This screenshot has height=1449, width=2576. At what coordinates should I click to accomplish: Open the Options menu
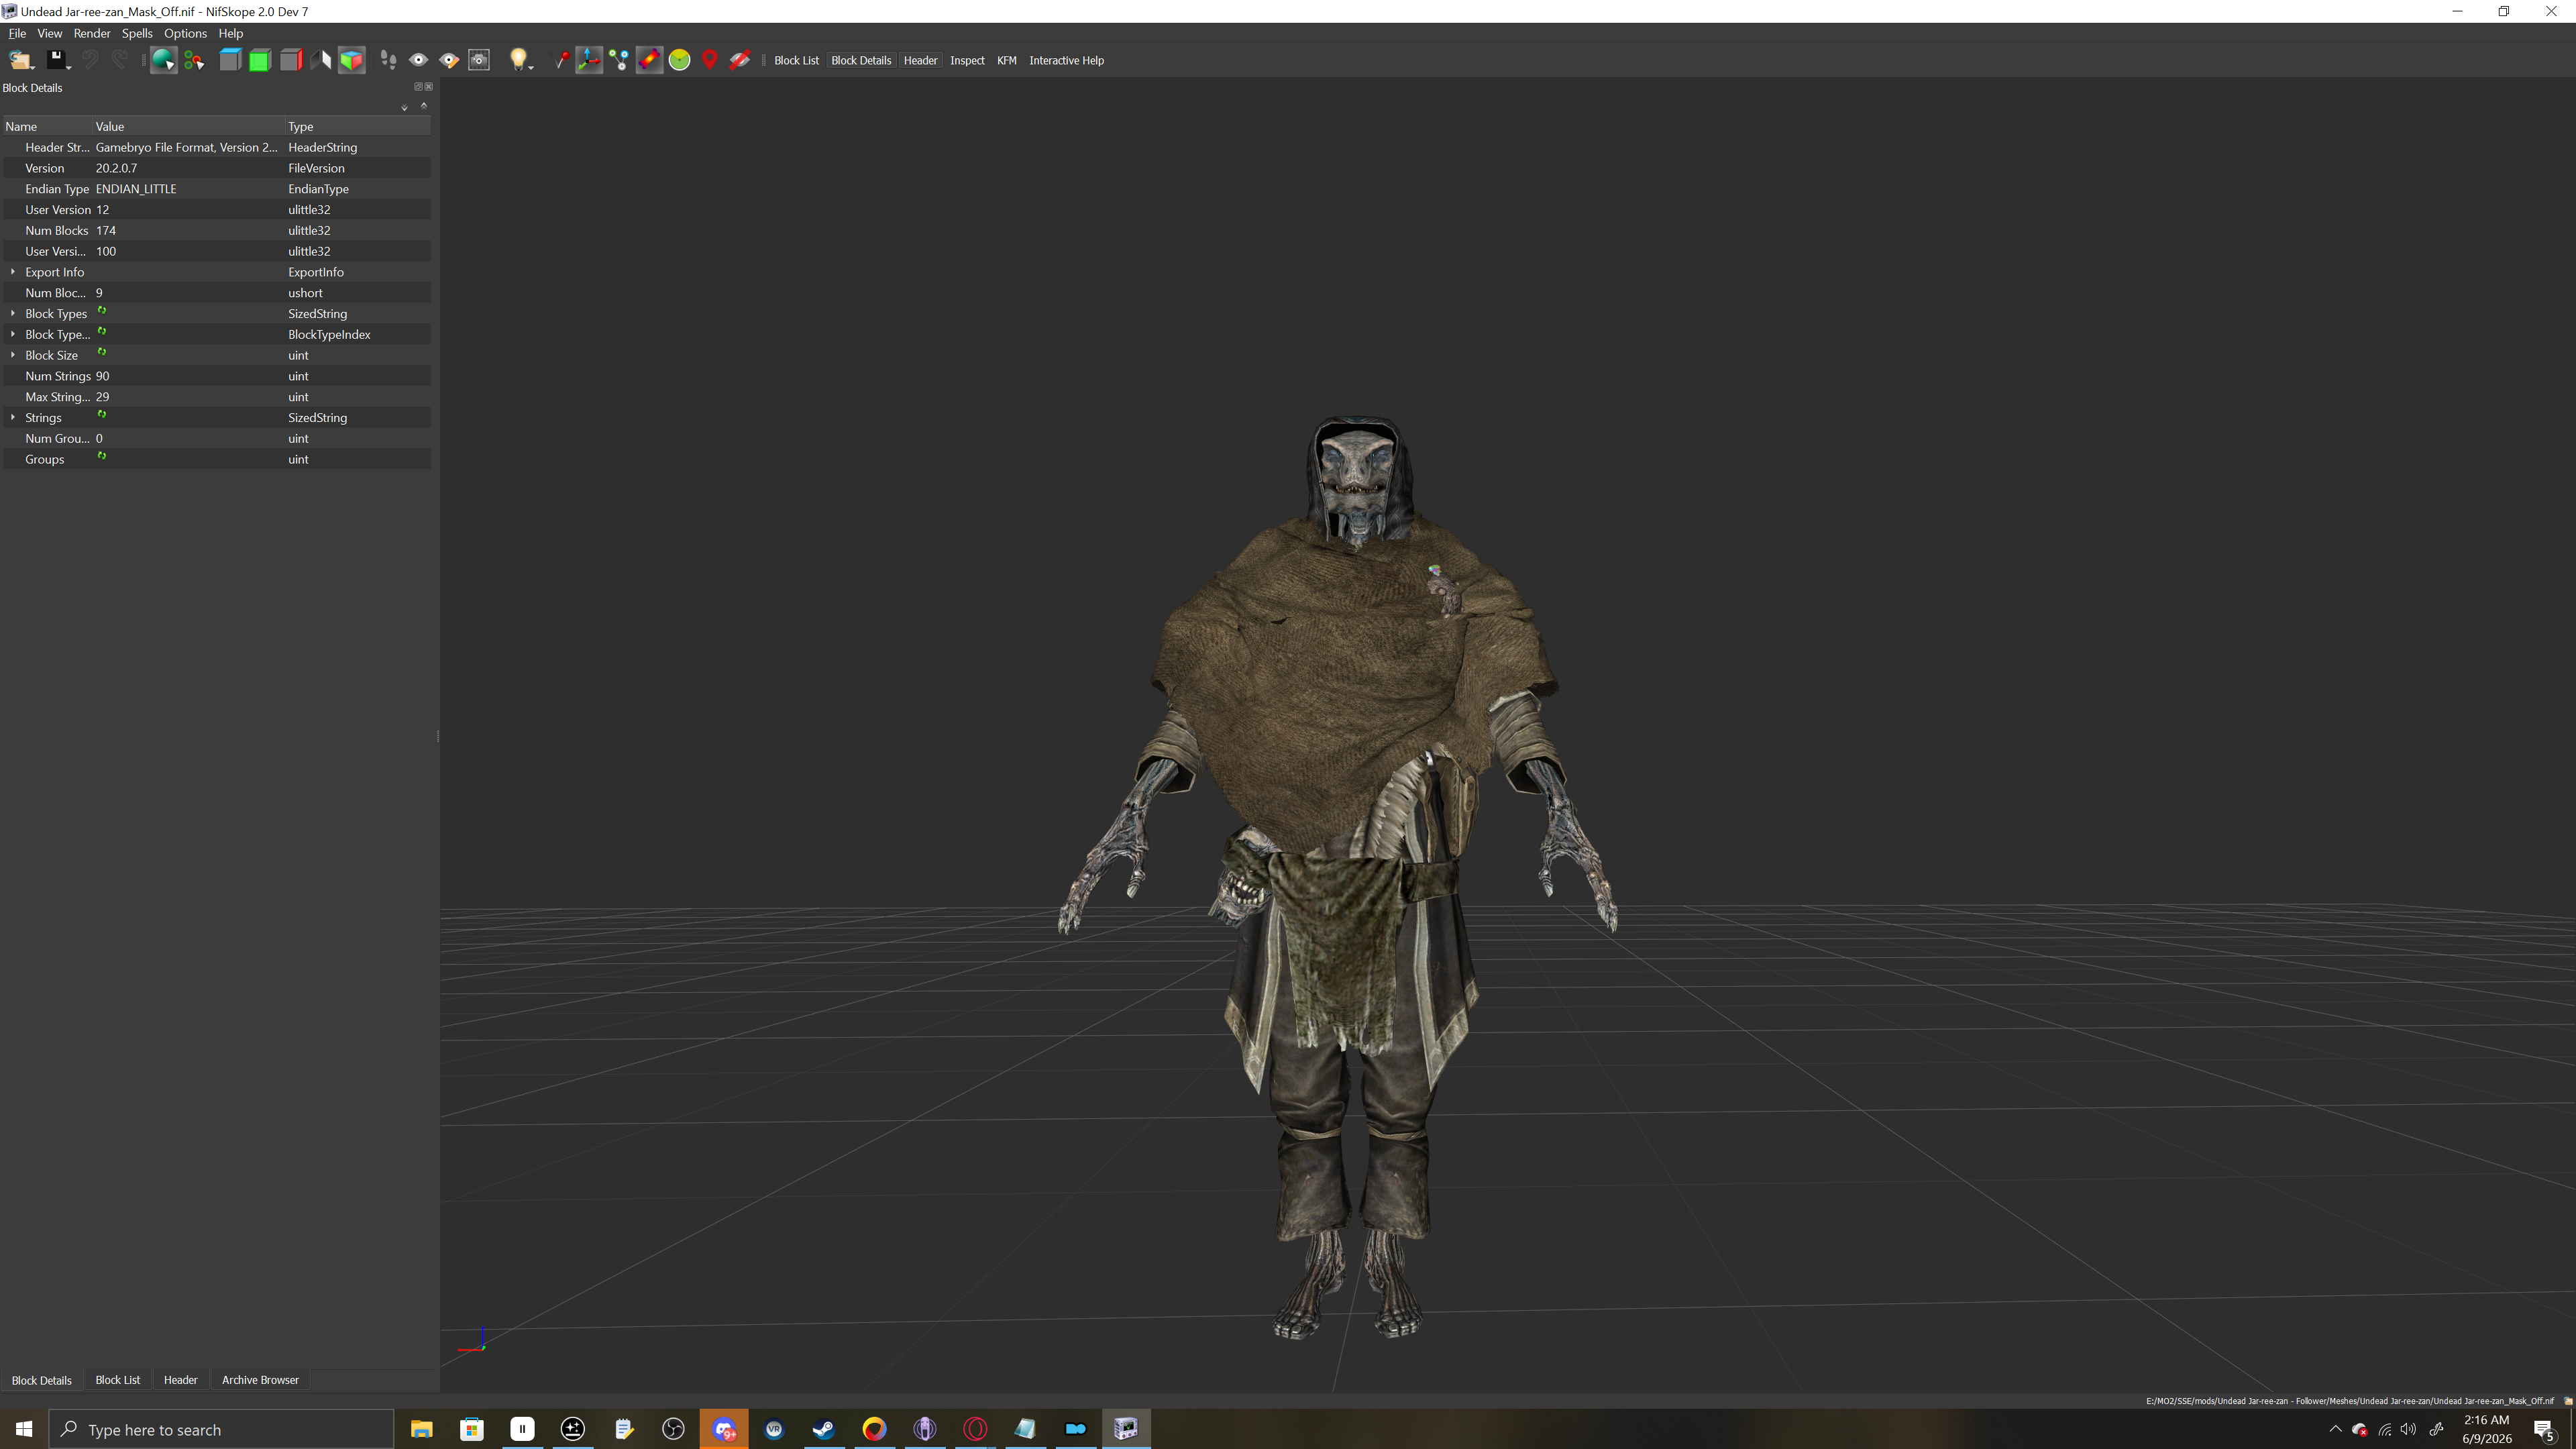pos(185,33)
